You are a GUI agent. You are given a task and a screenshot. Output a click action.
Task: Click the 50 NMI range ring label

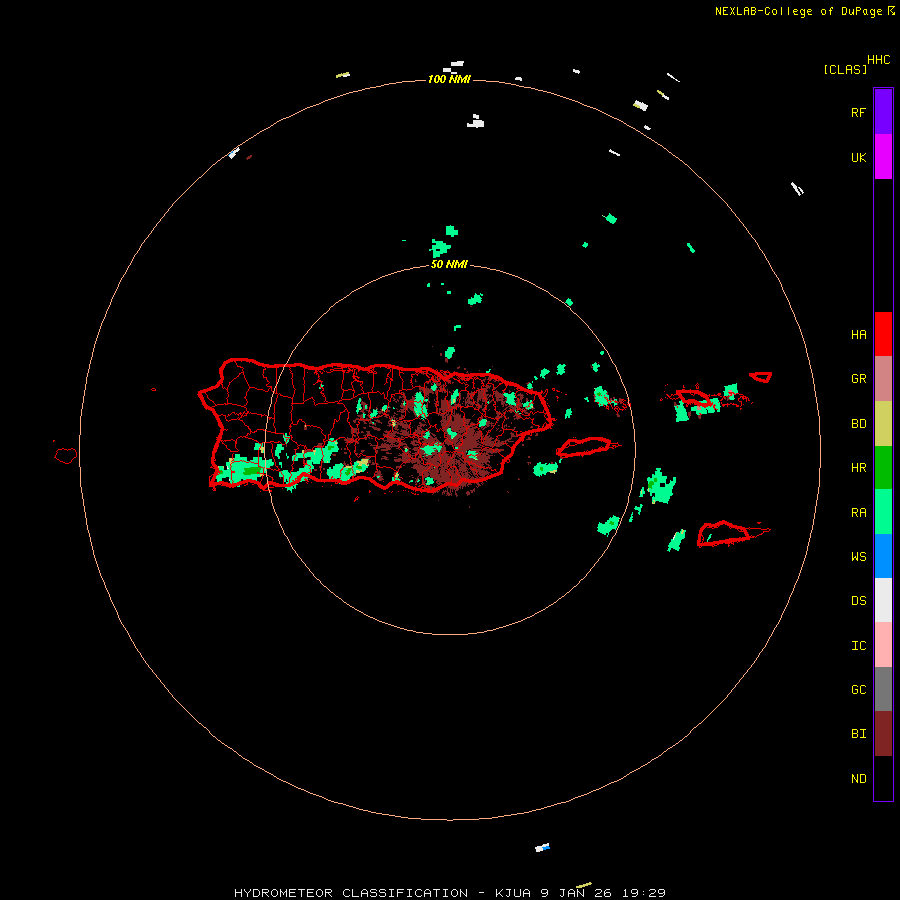(x=449, y=264)
